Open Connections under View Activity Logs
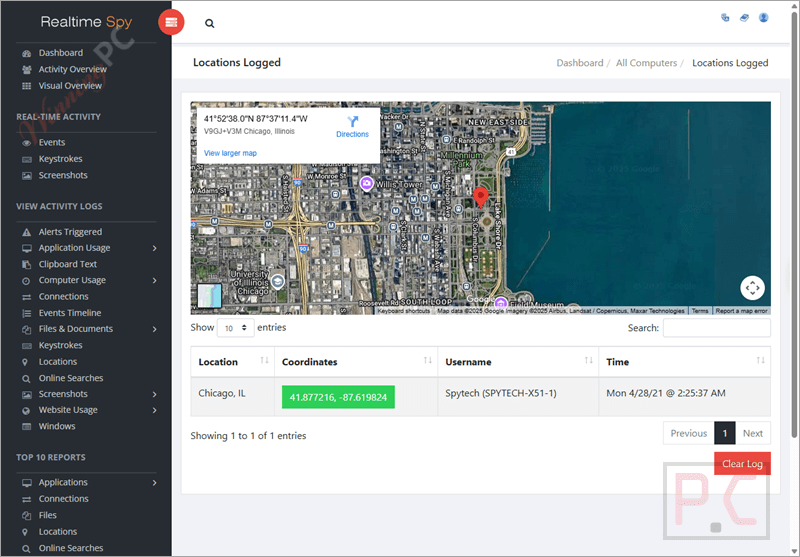Image resolution: width=800 pixels, height=557 pixels. pos(63,297)
